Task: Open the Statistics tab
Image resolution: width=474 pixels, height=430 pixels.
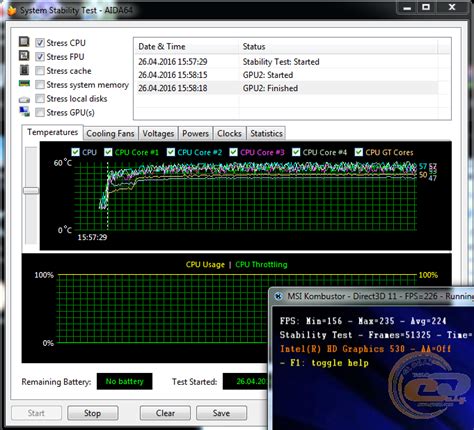Action: click(x=266, y=133)
